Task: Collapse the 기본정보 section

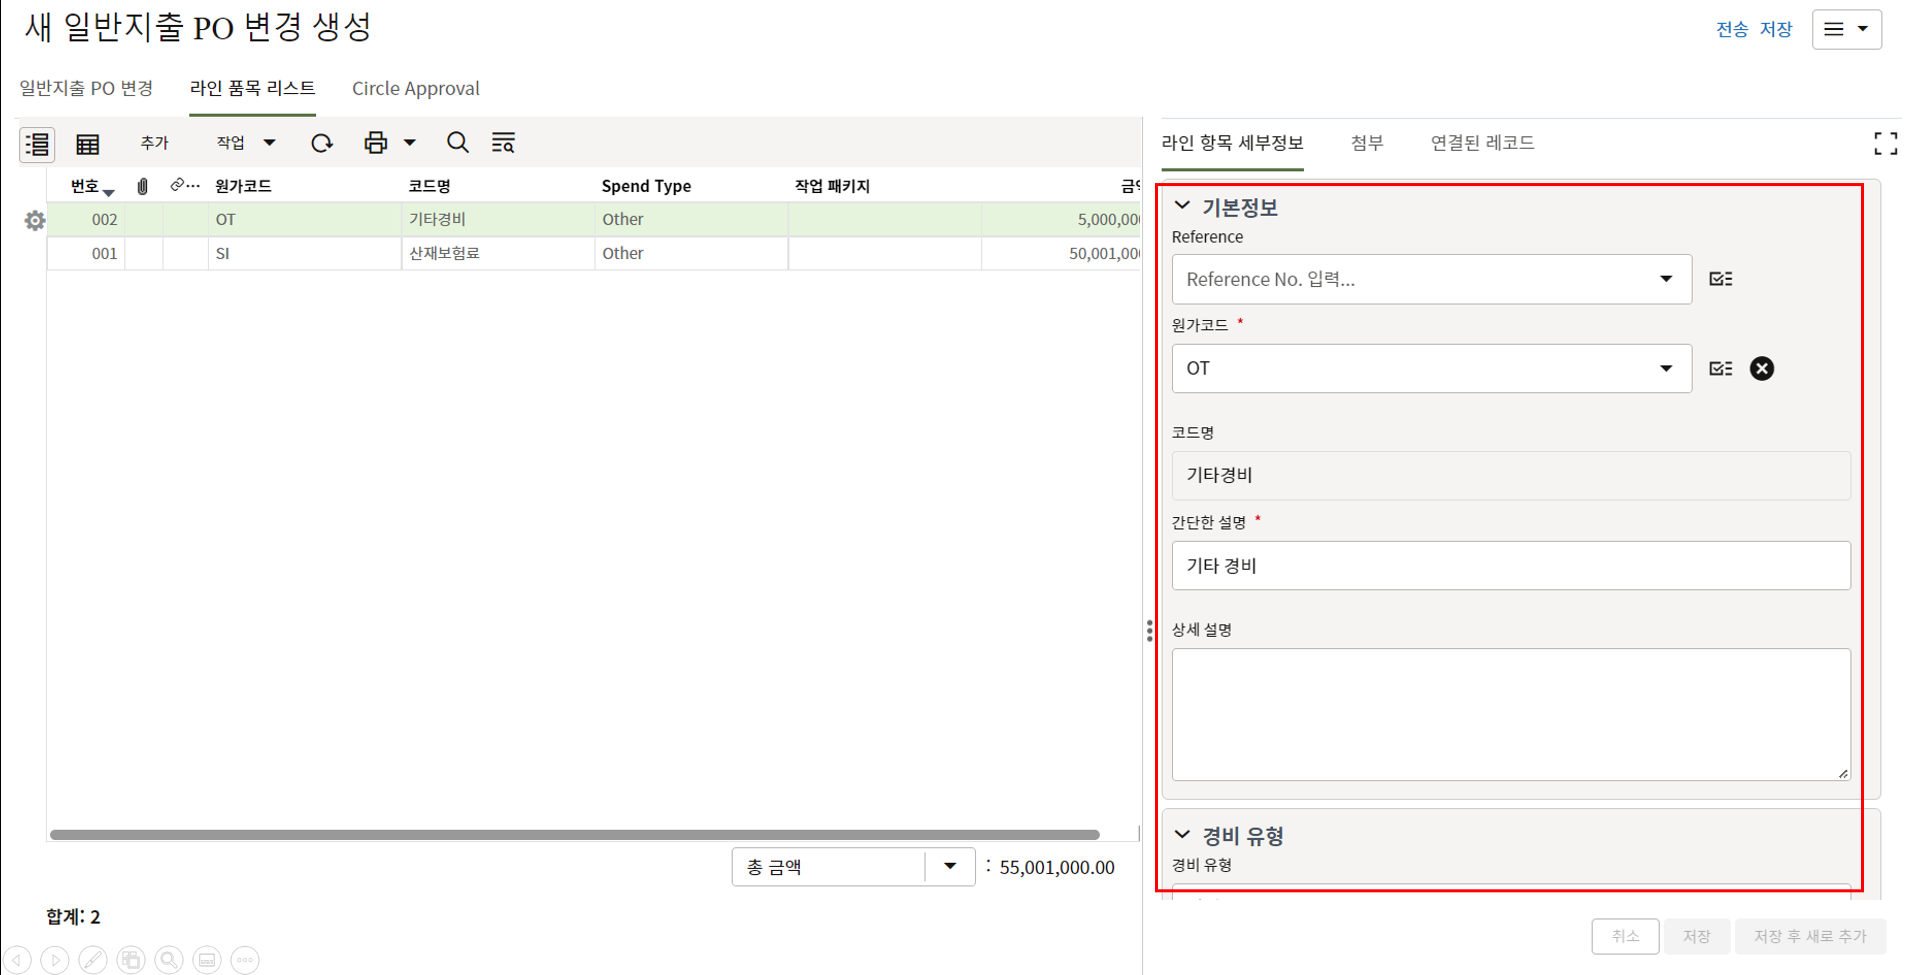Action: click(x=1183, y=206)
